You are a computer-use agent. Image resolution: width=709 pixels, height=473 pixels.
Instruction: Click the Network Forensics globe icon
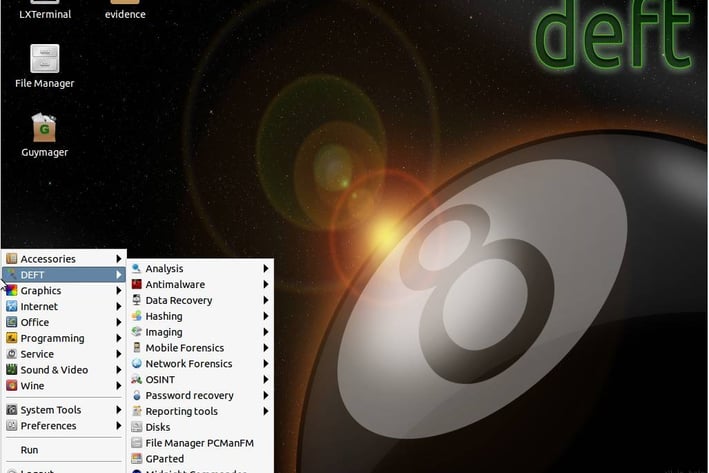coord(137,364)
